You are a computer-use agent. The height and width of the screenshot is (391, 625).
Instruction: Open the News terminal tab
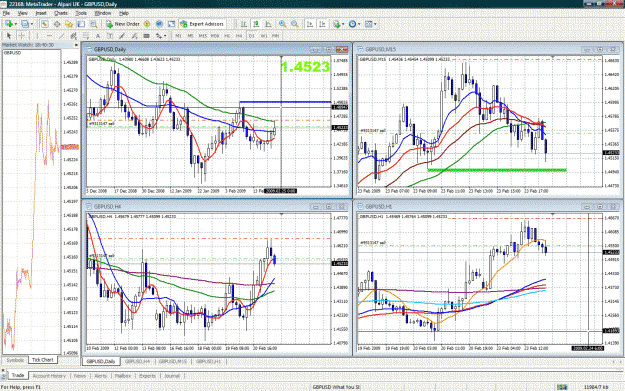80,376
